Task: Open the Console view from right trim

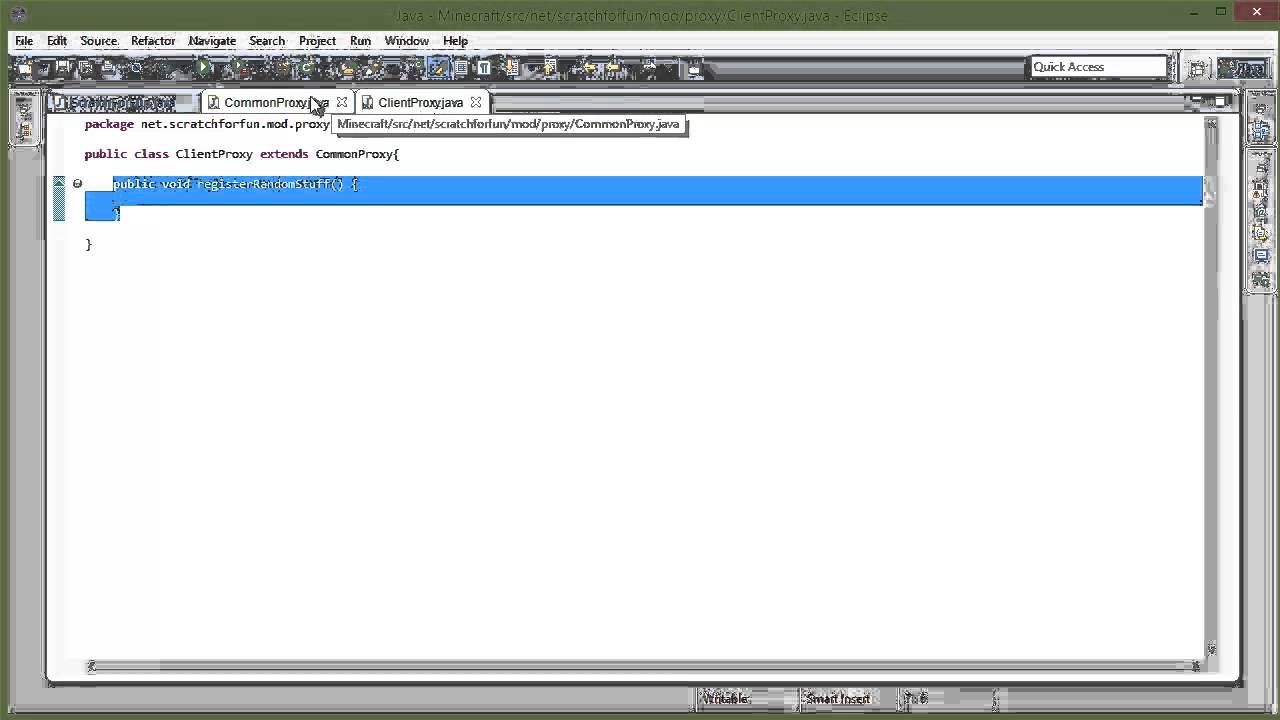Action: (x=1261, y=255)
